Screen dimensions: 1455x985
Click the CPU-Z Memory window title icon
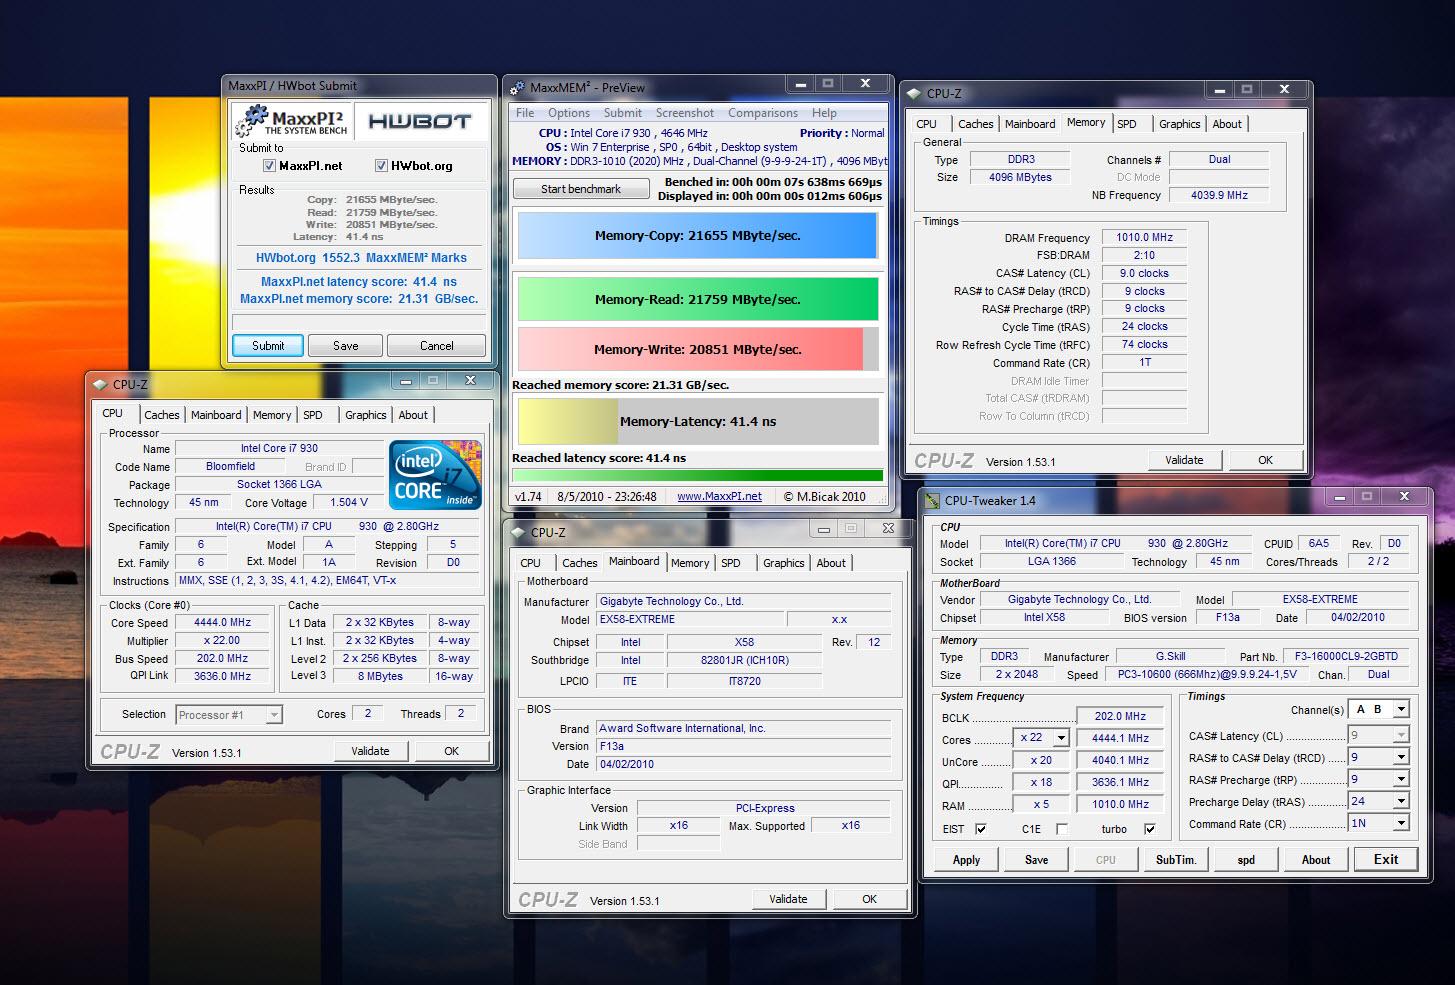(x=914, y=94)
